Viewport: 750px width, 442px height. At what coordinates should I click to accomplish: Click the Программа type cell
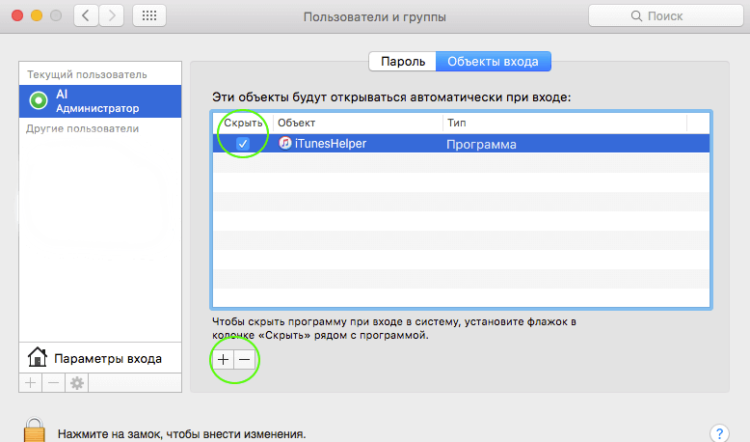481,144
